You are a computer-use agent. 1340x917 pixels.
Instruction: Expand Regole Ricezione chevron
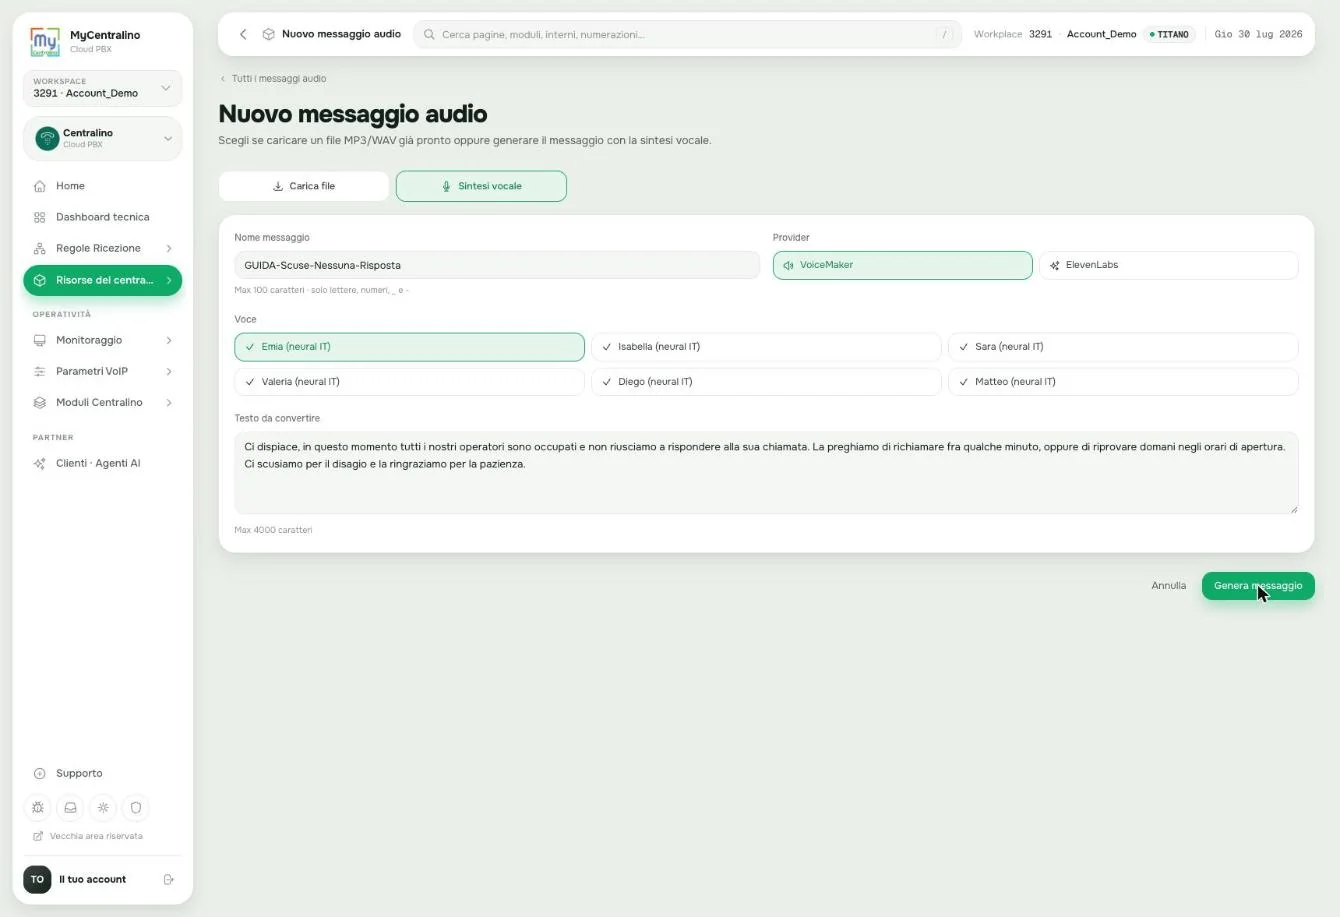(x=168, y=248)
